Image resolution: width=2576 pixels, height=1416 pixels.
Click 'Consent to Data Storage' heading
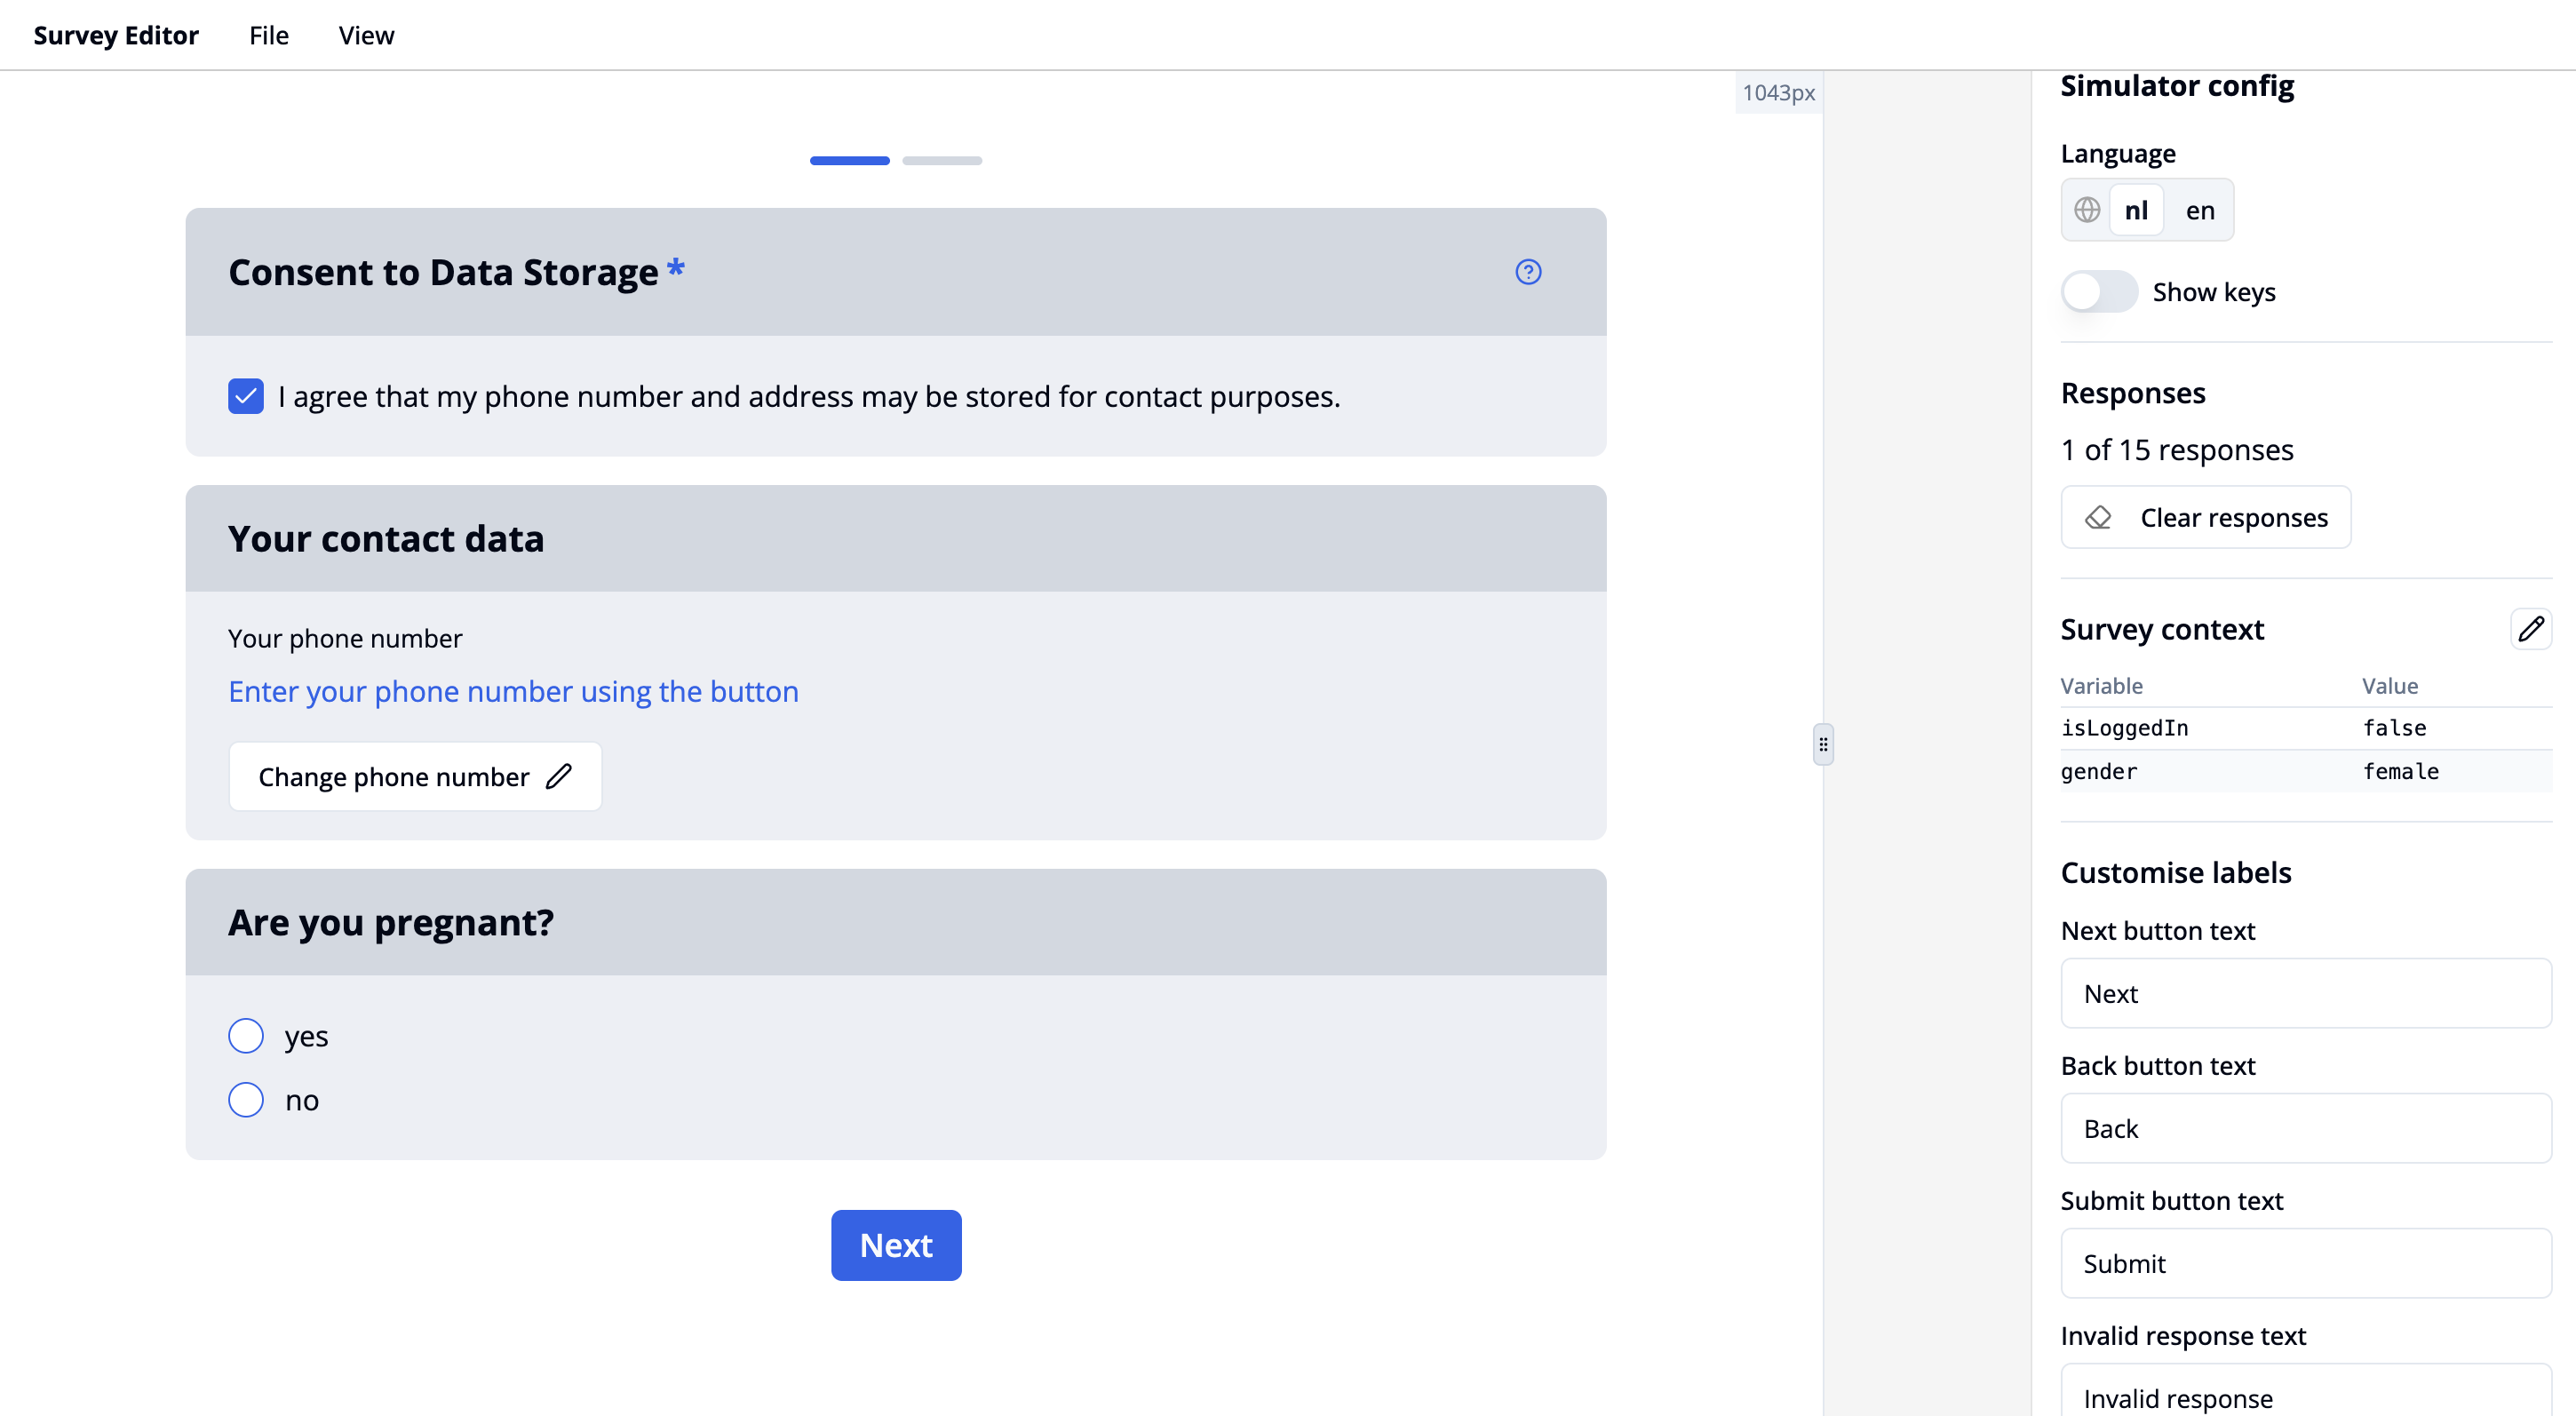(x=443, y=272)
